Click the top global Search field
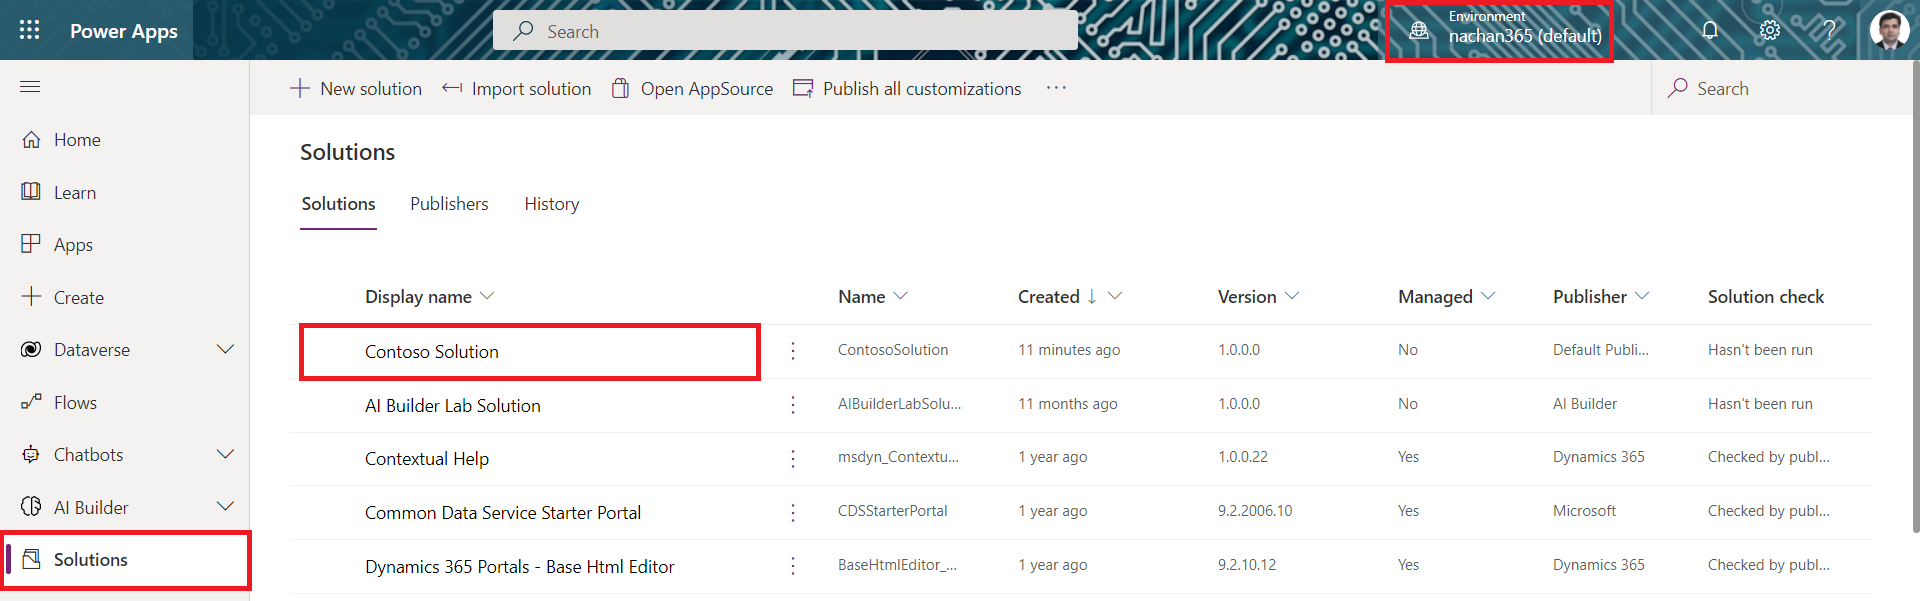 point(785,31)
